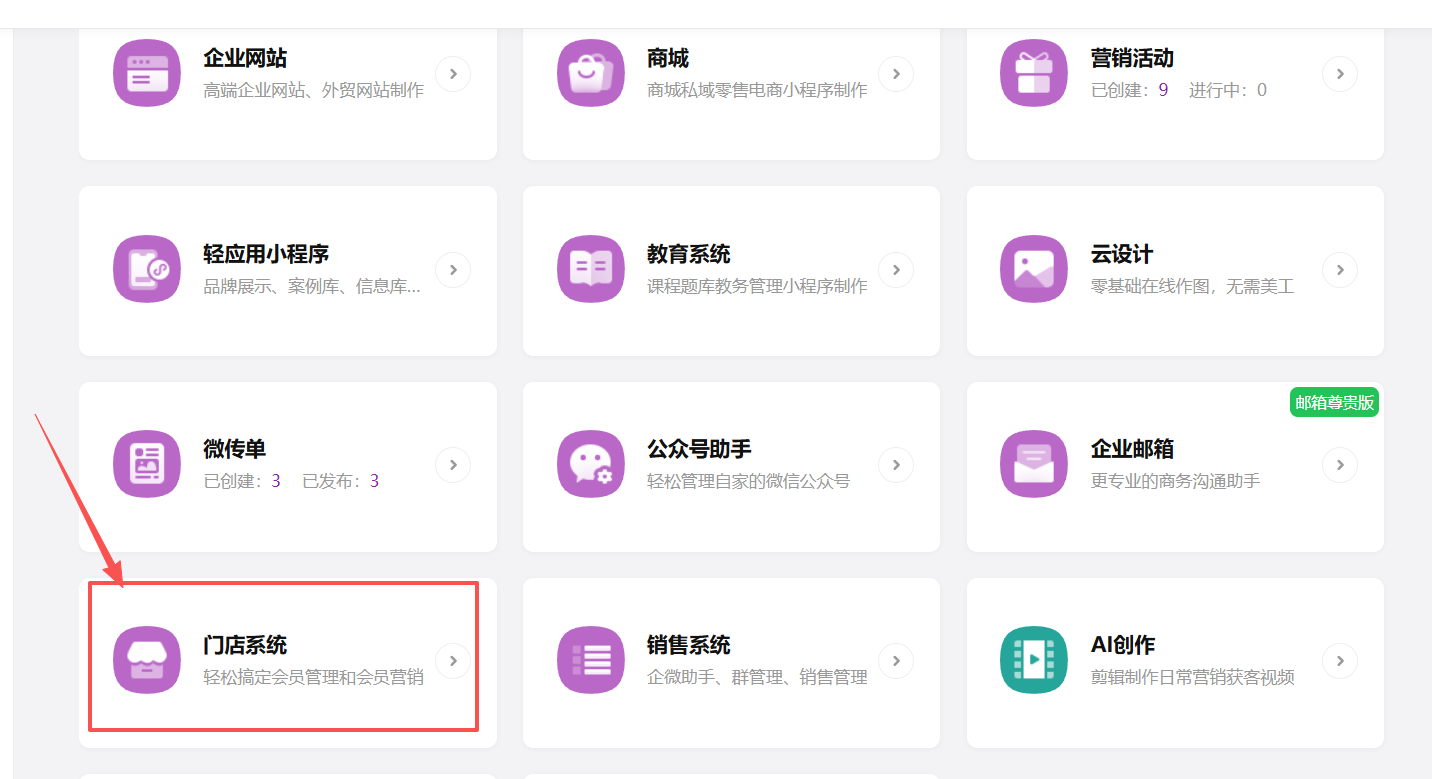Image resolution: width=1432 pixels, height=779 pixels.
Task: Click the text 商城私域零售电商小程序制作
Action: click(757, 90)
